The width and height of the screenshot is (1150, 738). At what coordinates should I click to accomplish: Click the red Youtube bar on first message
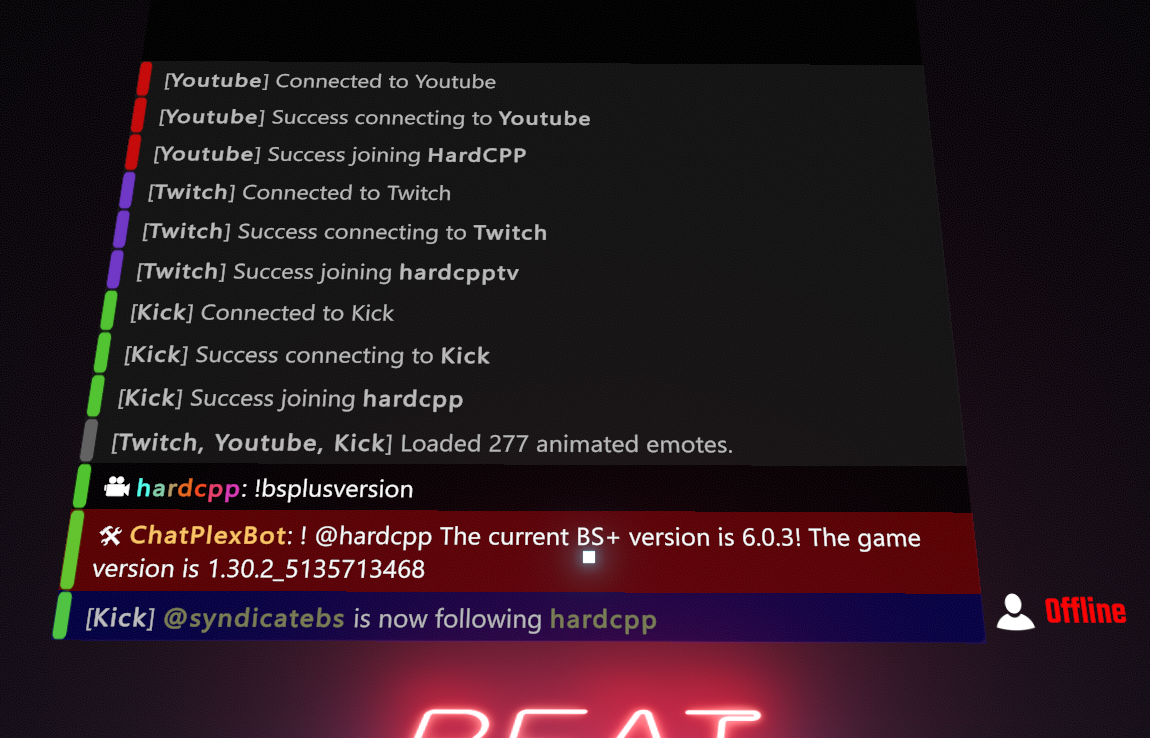pyautogui.click(x=144, y=78)
